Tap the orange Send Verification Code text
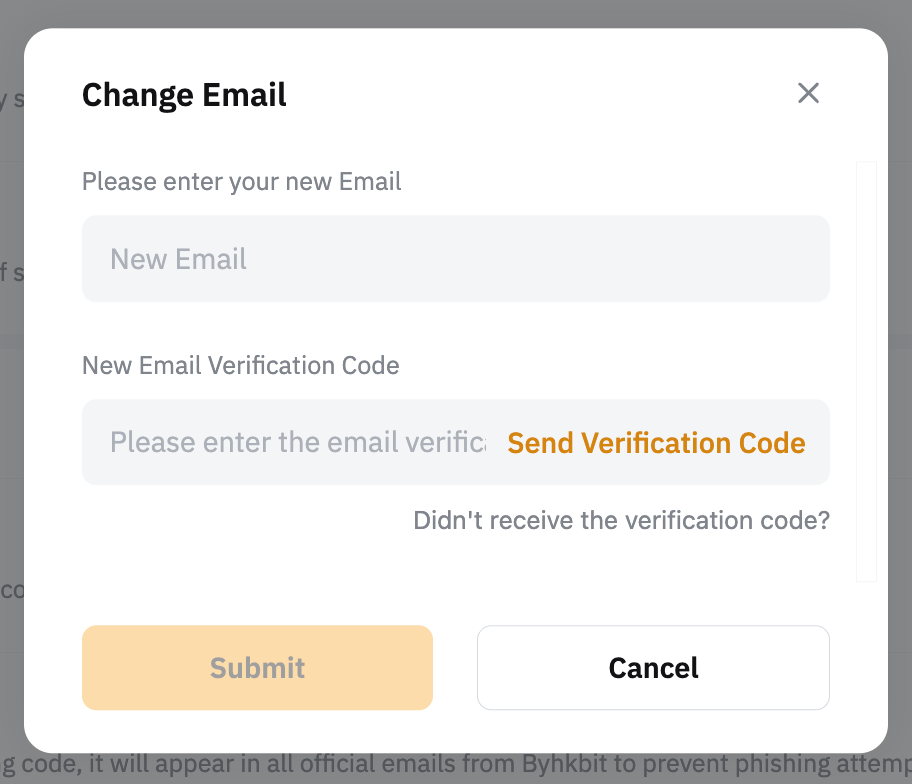The width and height of the screenshot is (912, 784). click(x=656, y=443)
